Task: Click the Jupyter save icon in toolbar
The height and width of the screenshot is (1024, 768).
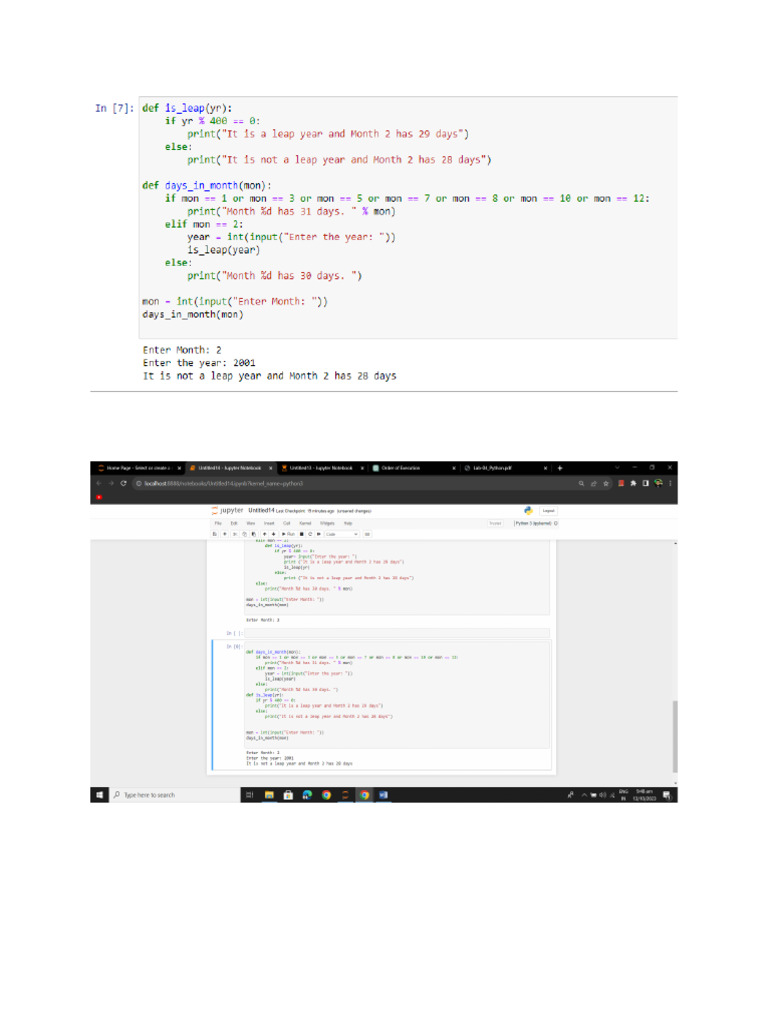Action: pyautogui.click(x=215, y=534)
